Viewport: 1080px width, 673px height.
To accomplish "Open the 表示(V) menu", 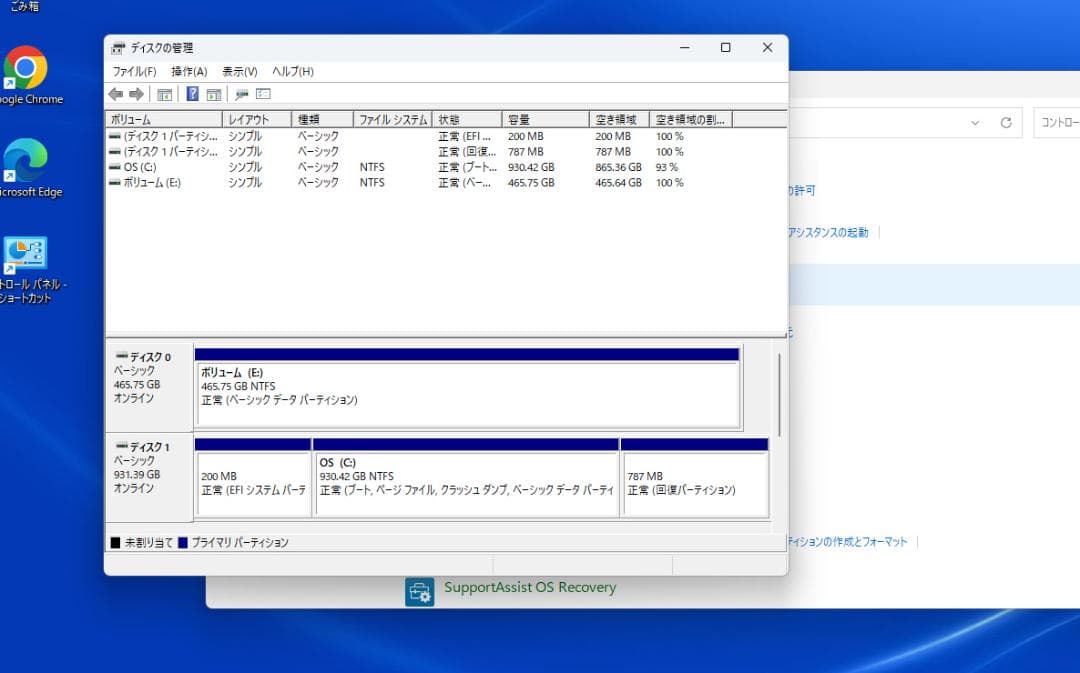I will pos(240,71).
